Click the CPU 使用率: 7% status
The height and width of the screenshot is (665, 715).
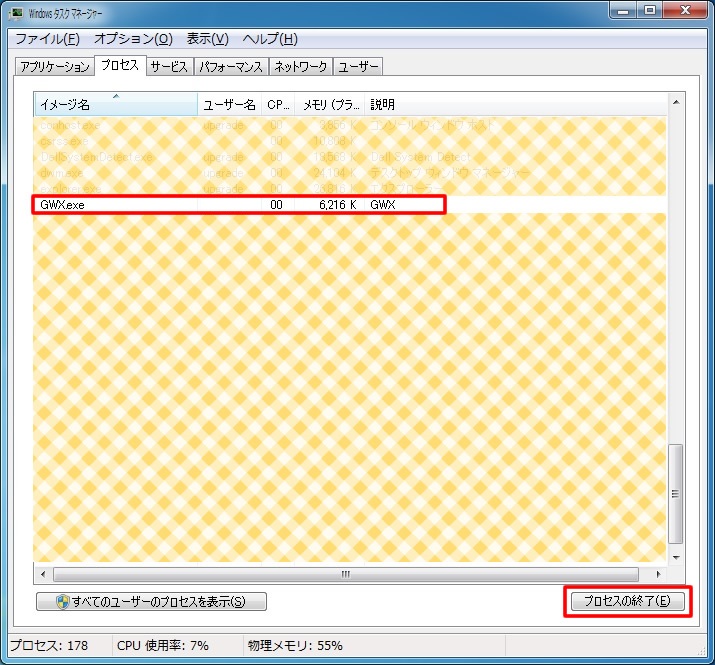pyautogui.click(x=163, y=645)
